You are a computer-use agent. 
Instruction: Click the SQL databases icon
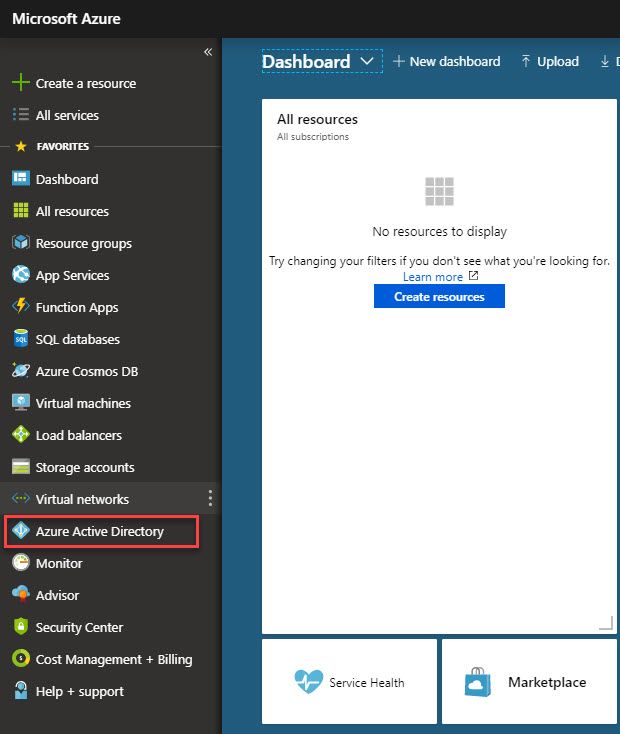[21, 338]
